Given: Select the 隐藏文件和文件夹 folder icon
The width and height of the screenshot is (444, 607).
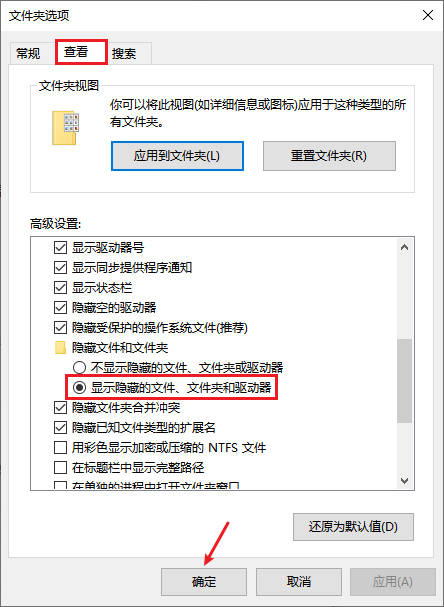Looking at the screenshot, I should click(60, 348).
